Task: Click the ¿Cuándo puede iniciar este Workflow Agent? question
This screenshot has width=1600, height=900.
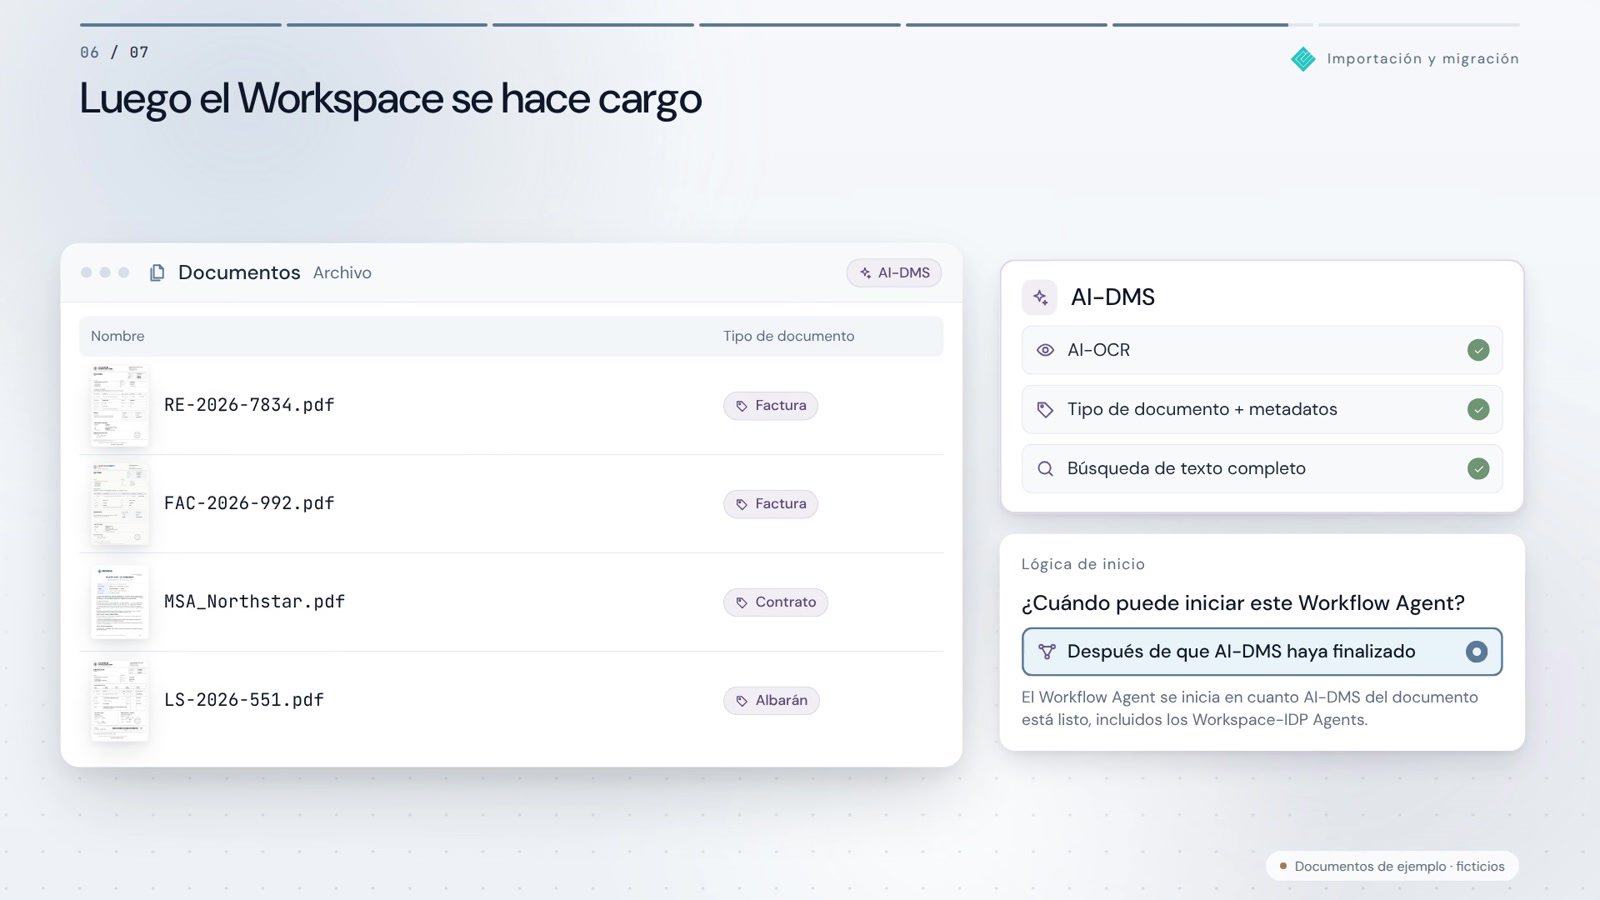Action: point(1243,603)
